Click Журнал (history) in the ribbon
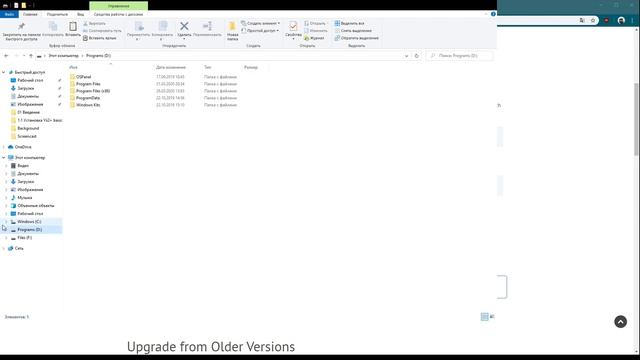This screenshot has height=360, width=640. click(x=314, y=38)
